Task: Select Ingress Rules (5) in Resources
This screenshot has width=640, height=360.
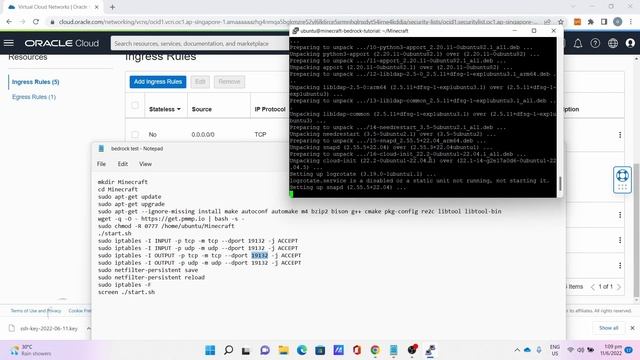Action: (36, 82)
